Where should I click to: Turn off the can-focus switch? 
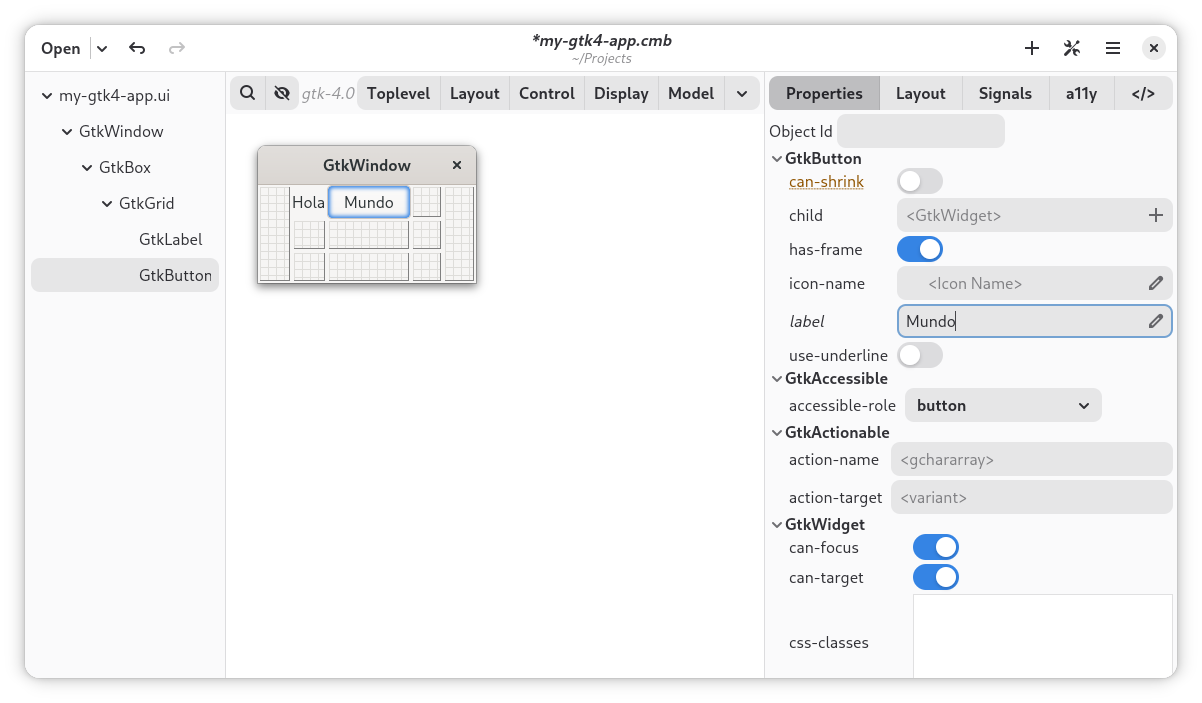pyautogui.click(x=935, y=547)
